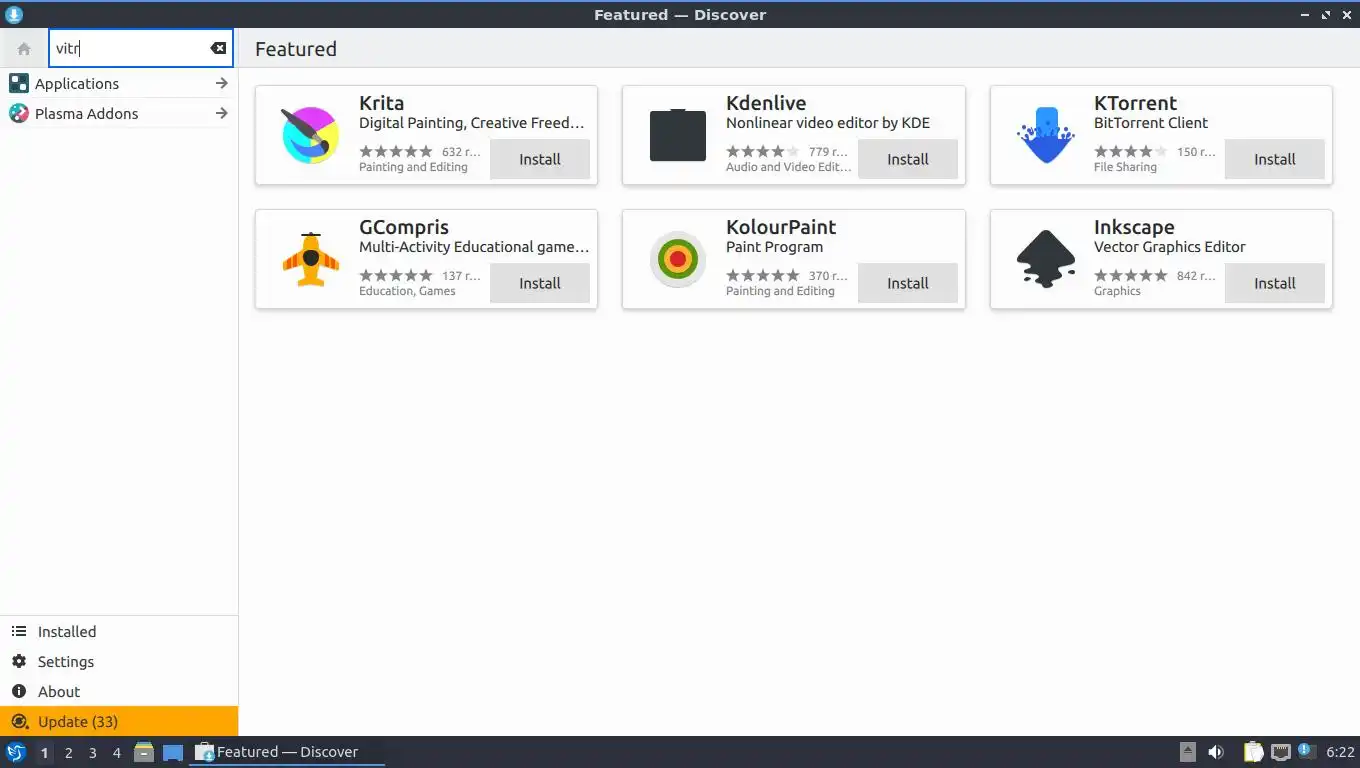The width and height of the screenshot is (1360, 768).
Task: Click the show desktop taskbar icon
Action: coord(173,752)
